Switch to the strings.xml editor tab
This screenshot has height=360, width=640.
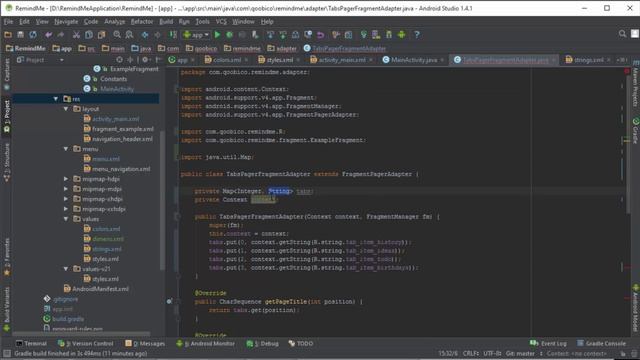pos(588,60)
